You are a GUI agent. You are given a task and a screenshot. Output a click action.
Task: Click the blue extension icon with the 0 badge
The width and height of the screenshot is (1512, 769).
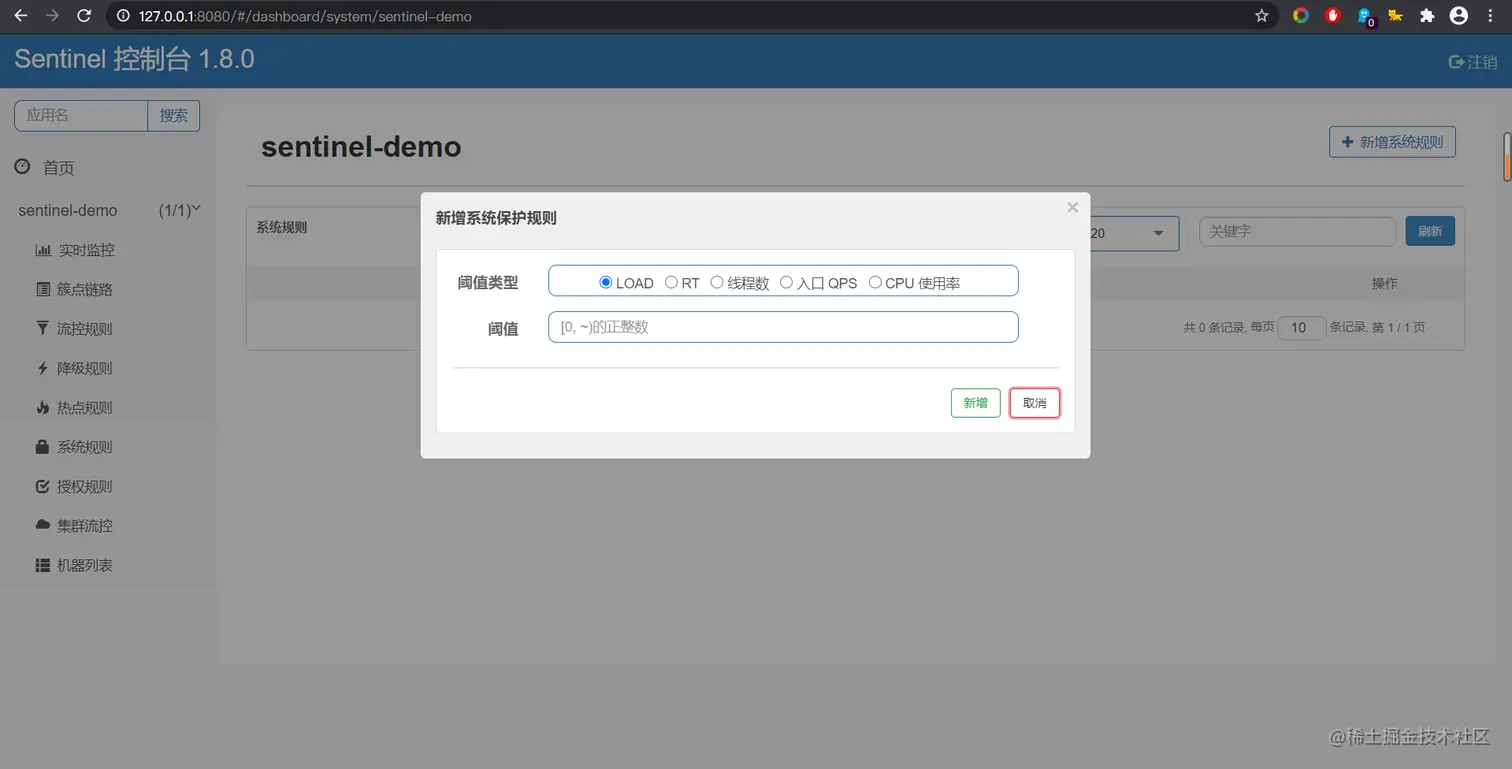(x=1365, y=17)
